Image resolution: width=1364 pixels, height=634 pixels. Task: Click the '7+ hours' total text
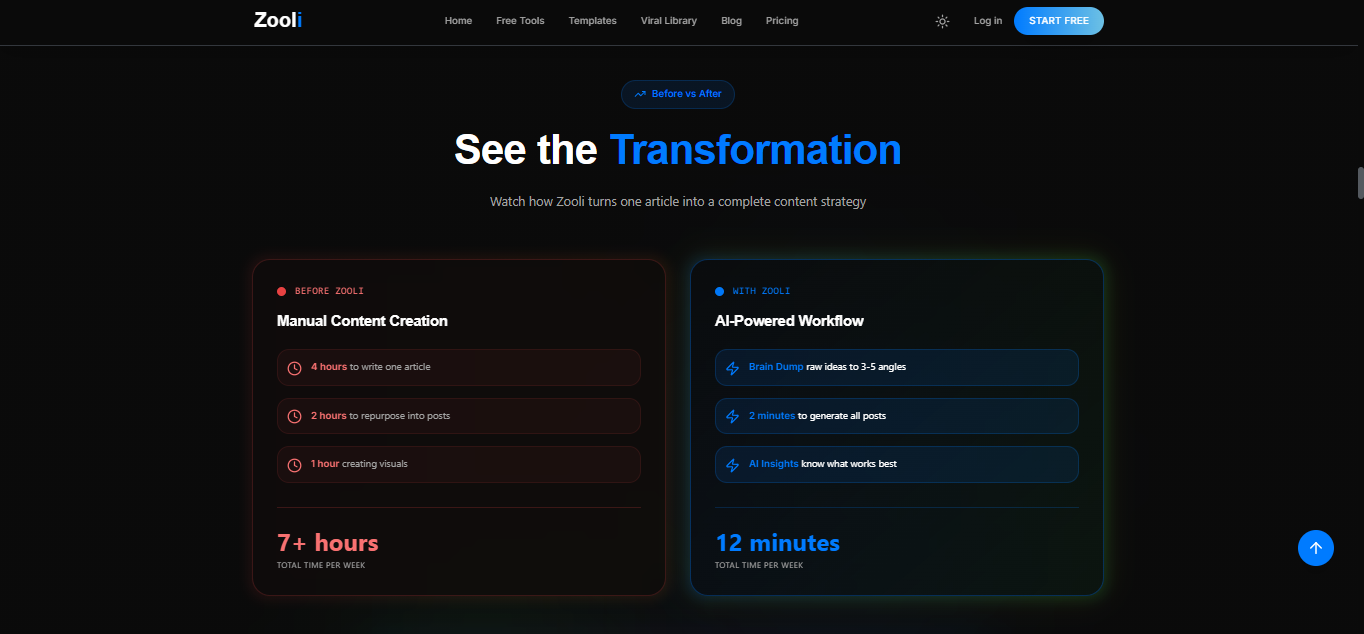[x=328, y=543]
